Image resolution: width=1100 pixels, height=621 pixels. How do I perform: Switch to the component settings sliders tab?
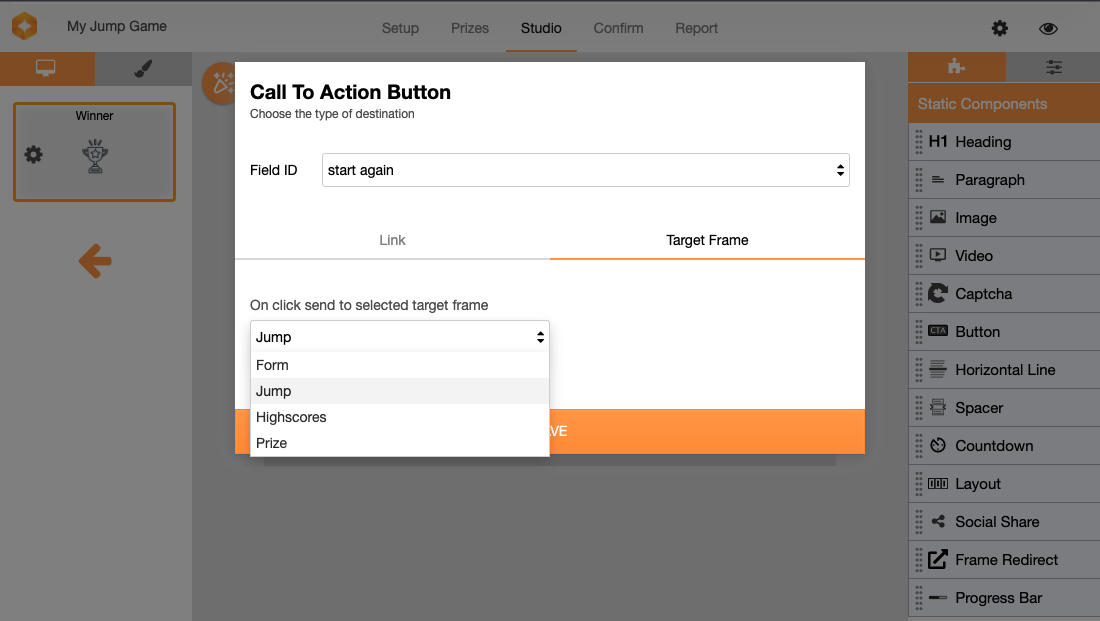(x=1053, y=68)
